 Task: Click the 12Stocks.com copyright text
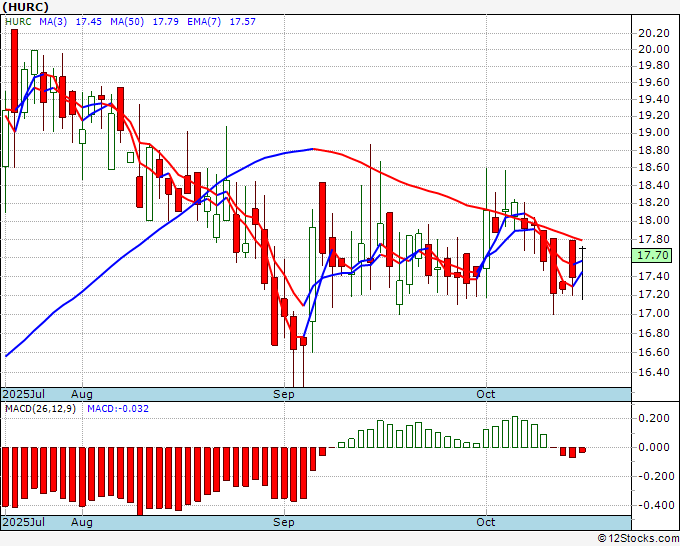click(638, 539)
